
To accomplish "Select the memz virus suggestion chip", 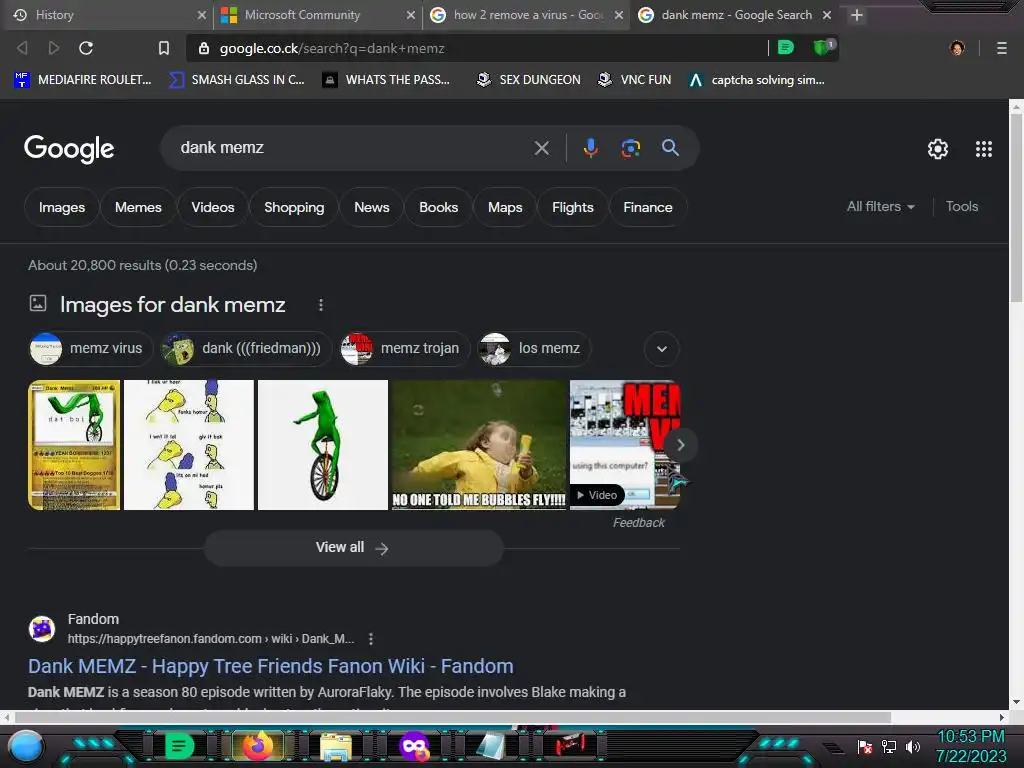I will 91,349.
